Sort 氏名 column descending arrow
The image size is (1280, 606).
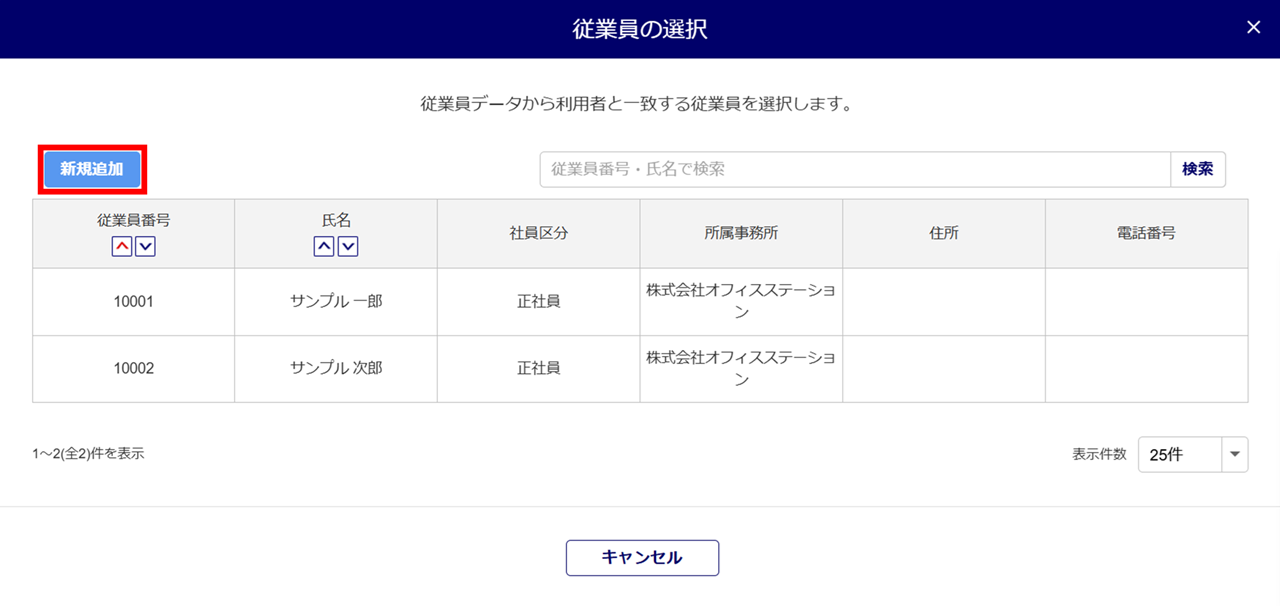(348, 246)
